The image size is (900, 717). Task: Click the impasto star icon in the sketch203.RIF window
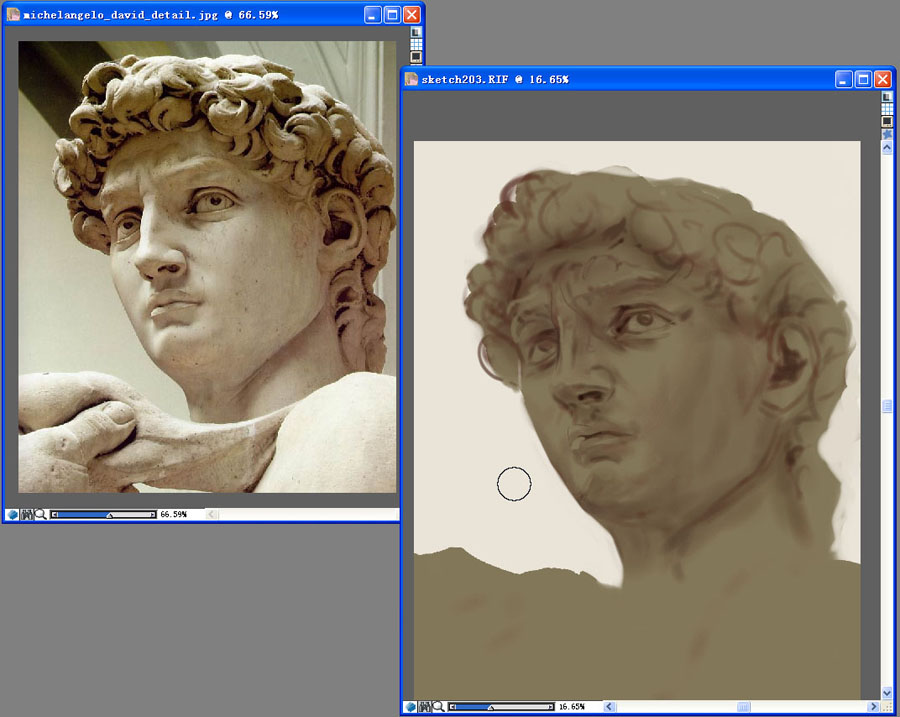[887, 134]
